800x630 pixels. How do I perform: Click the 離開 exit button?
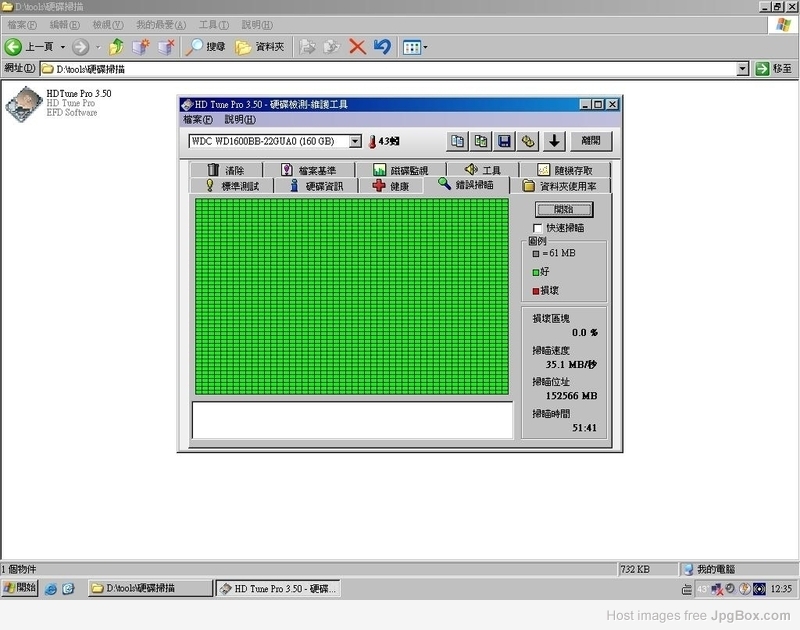pos(590,142)
